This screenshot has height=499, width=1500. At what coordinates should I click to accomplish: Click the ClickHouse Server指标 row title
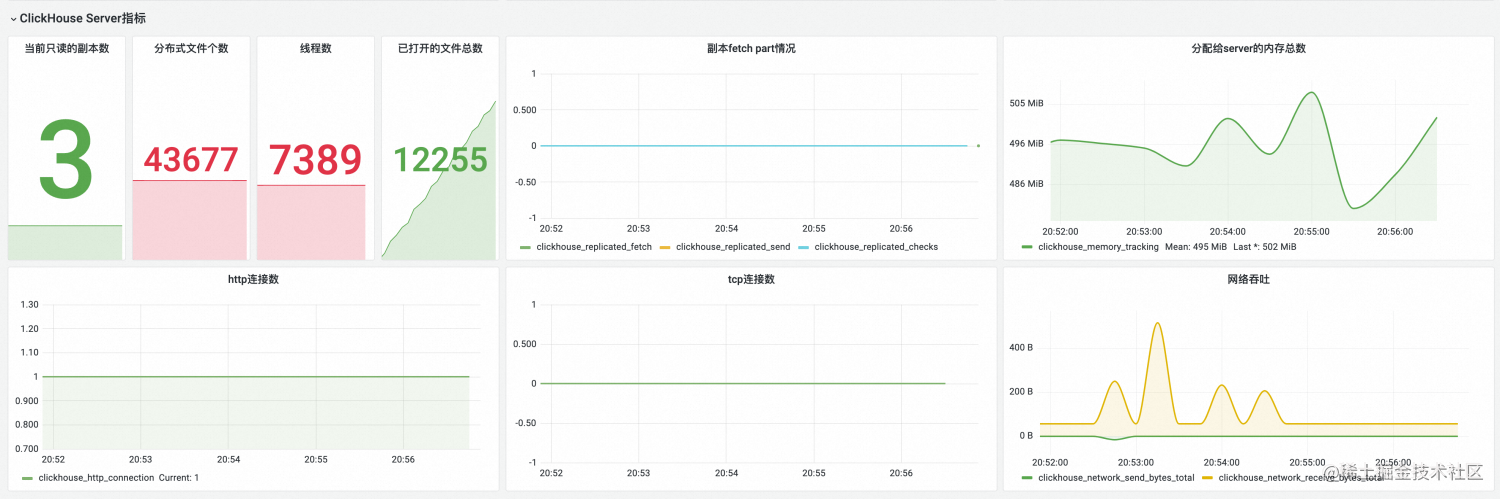point(82,18)
